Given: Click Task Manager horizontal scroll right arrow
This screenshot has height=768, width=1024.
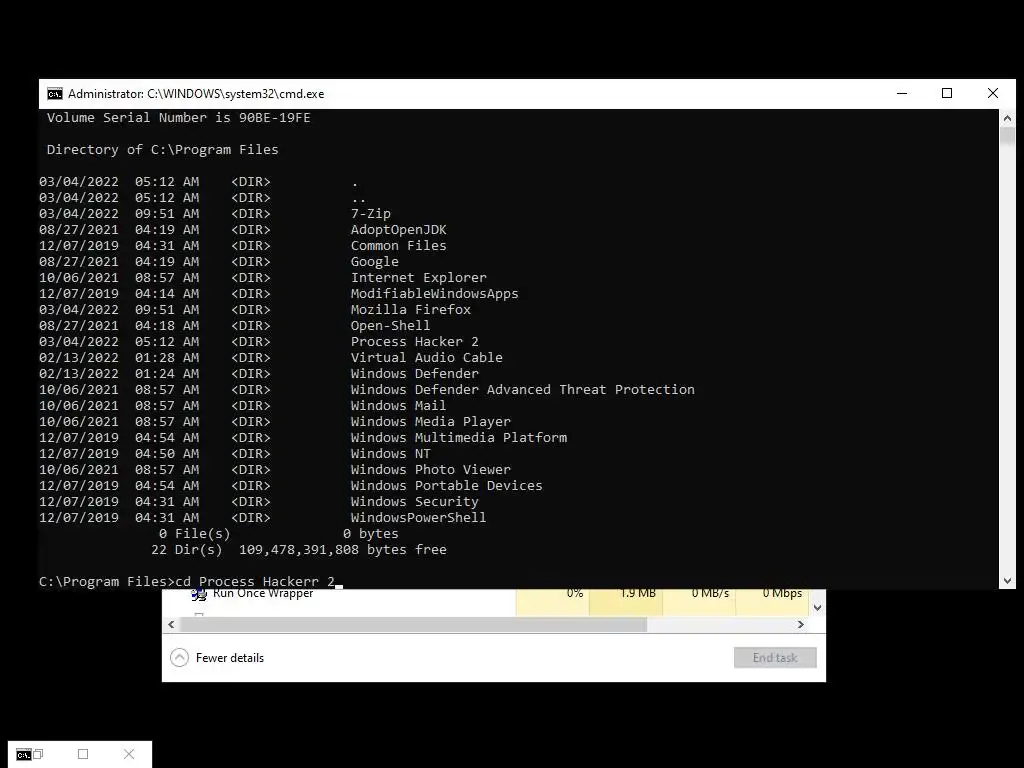Looking at the screenshot, I should pos(801,624).
